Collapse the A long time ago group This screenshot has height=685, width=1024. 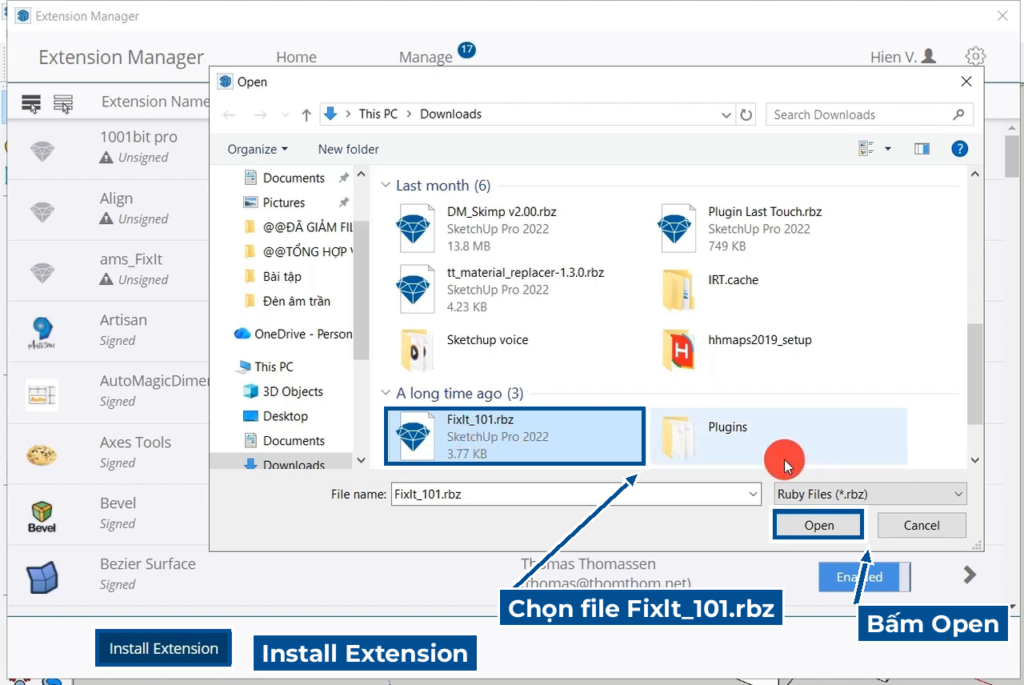click(386, 393)
